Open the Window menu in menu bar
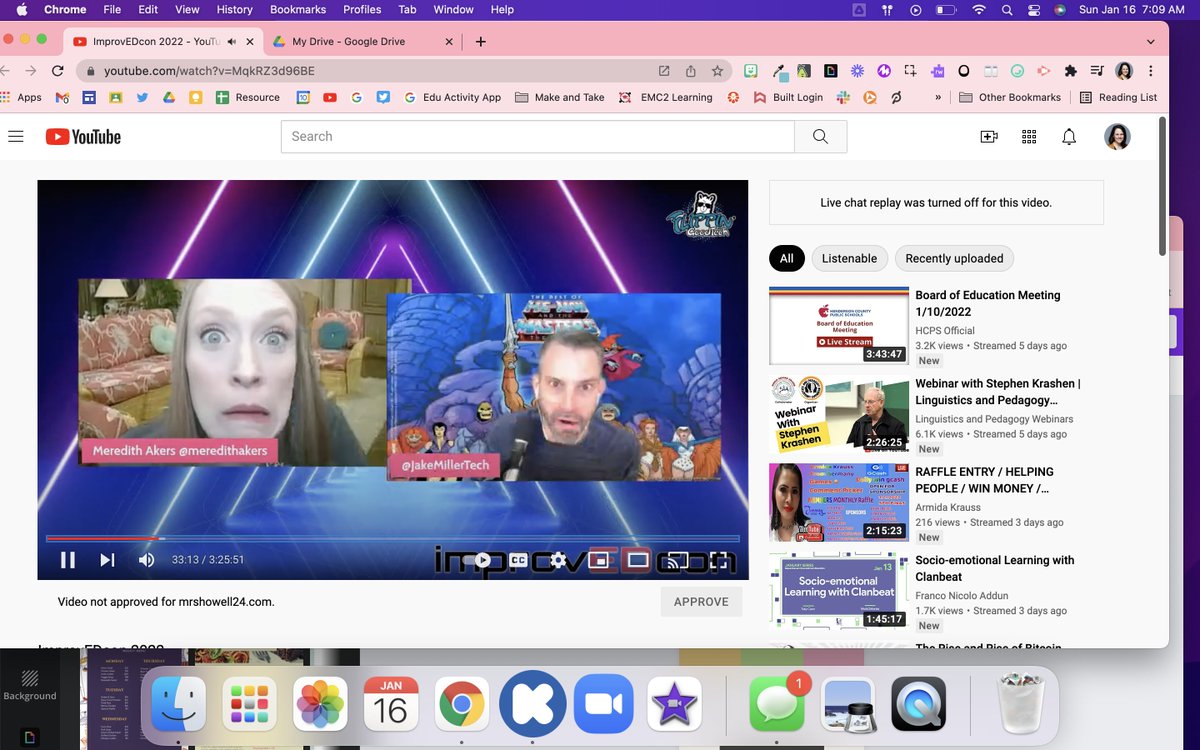This screenshot has height=750, width=1200. point(453,9)
